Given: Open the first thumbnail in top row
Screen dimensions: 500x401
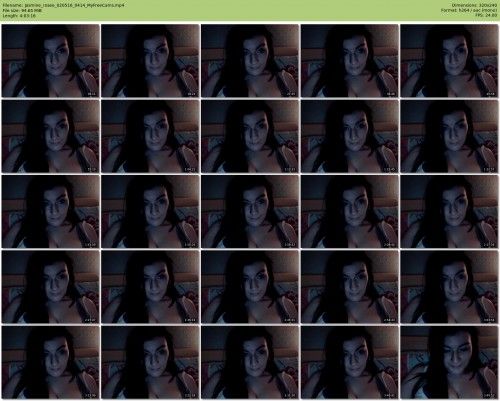Looking at the screenshot, I should 51,61.
